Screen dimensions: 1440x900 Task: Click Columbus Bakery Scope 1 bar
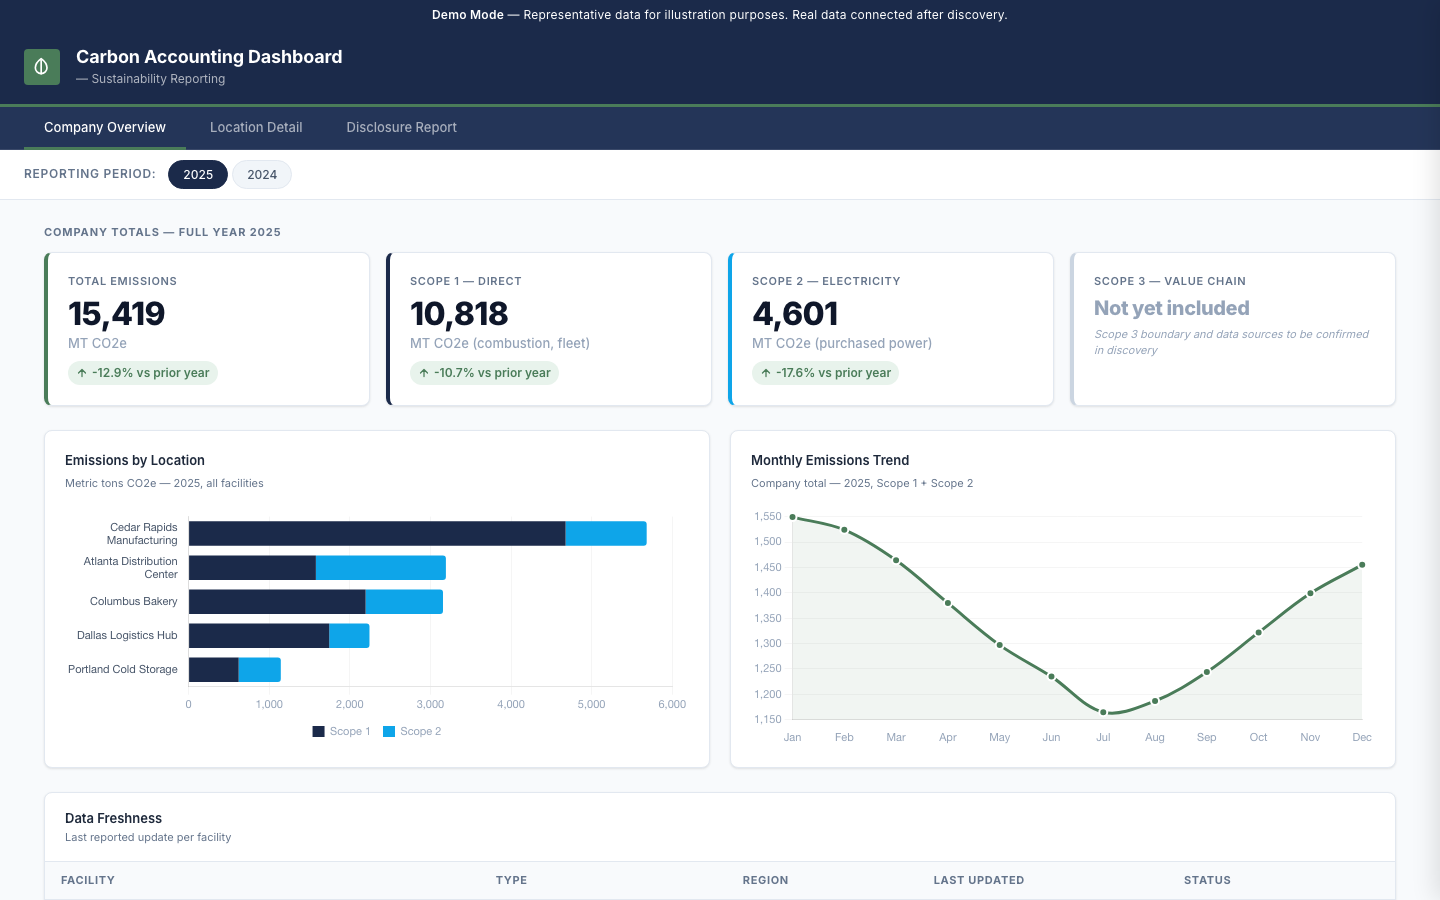point(277,602)
